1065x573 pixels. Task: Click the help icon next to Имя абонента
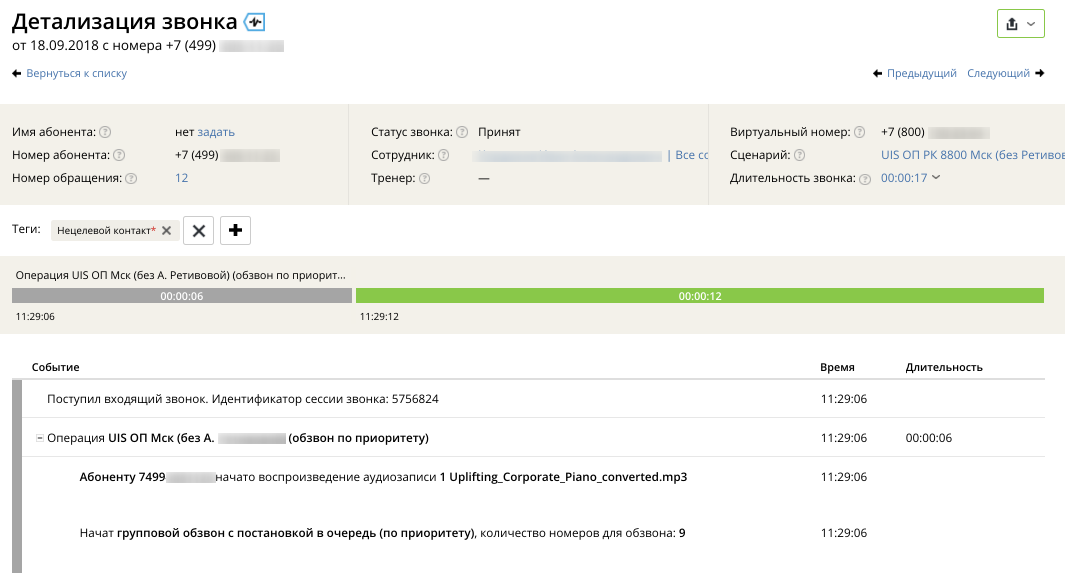(x=105, y=132)
